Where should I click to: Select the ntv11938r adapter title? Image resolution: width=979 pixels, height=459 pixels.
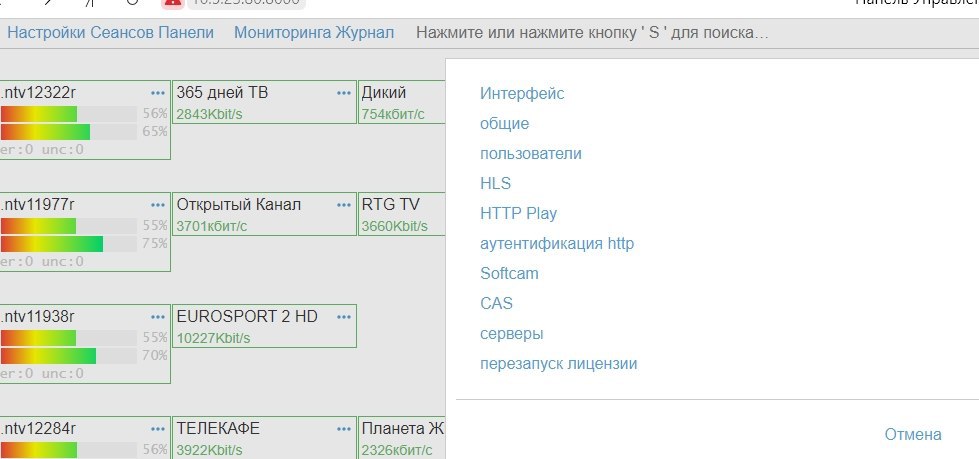(x=39, y=317)
